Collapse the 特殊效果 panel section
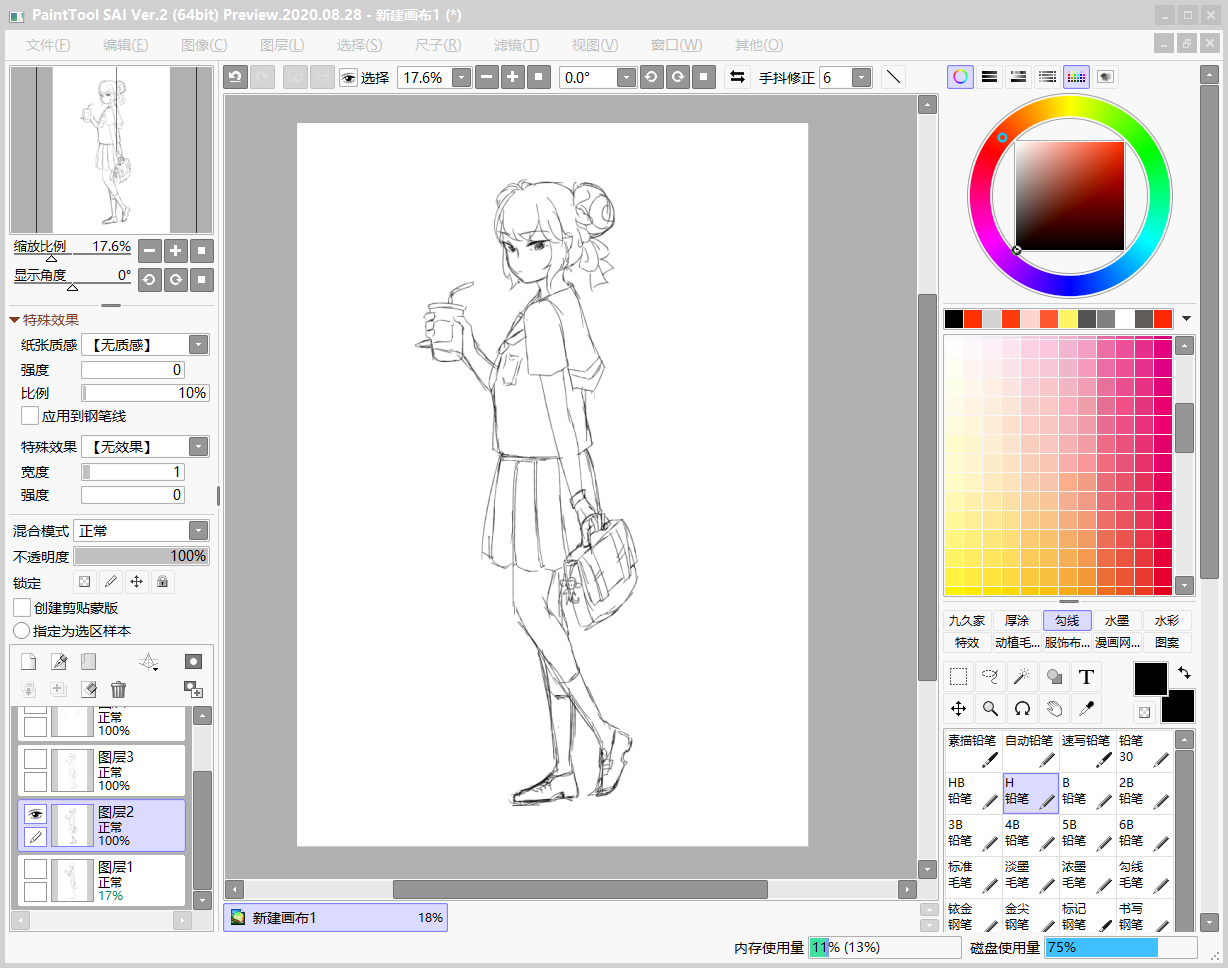This screenshot has width=1228, height=968. coord(14,320)
